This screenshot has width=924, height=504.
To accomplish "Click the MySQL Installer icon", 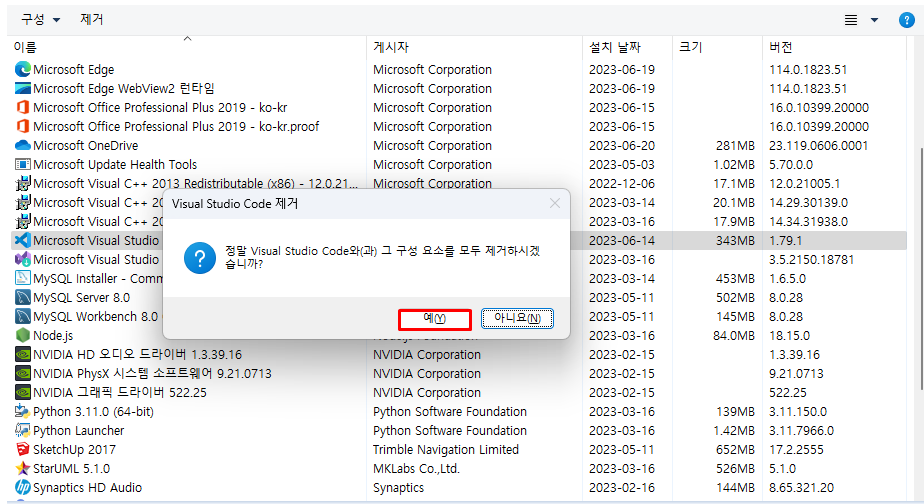I will [x=22, y=278].
